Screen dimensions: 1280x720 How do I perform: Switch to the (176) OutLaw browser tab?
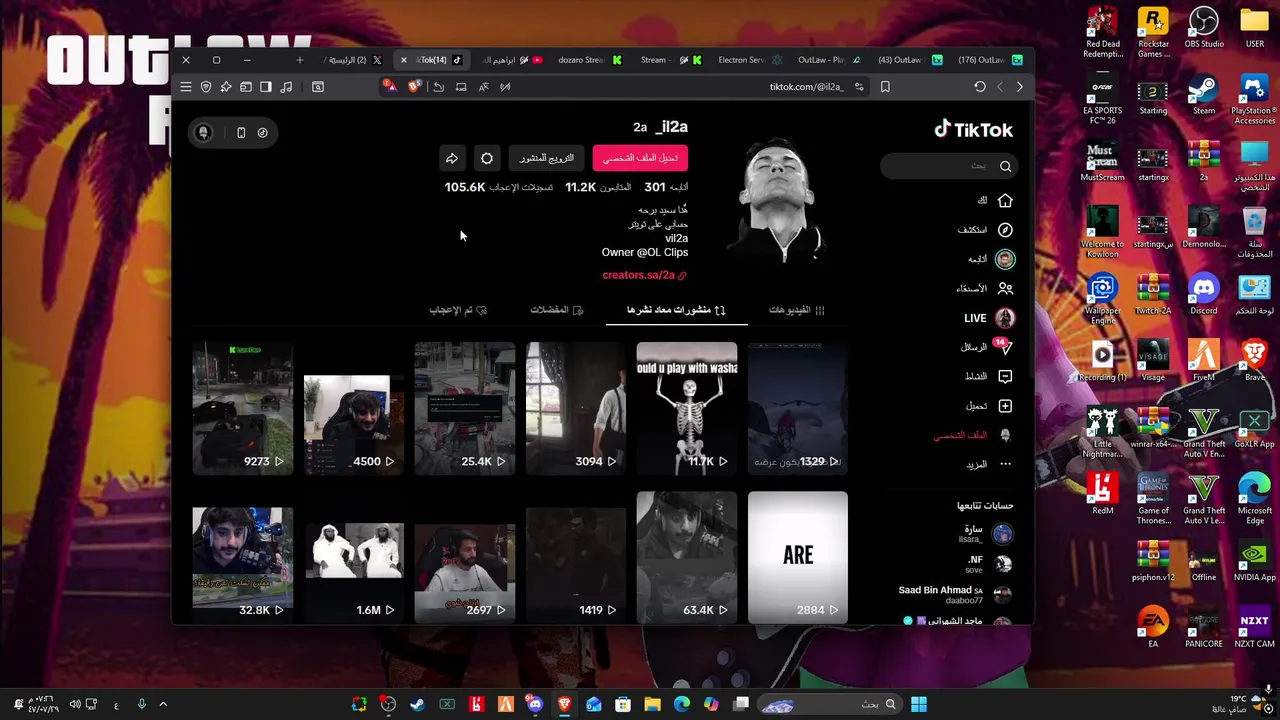point(990,60)
